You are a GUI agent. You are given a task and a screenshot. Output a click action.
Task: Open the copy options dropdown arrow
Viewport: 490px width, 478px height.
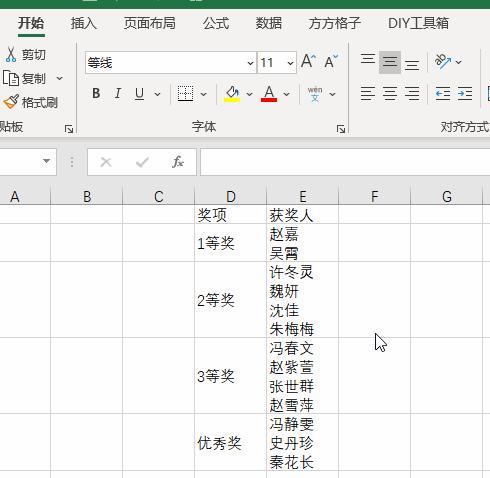(59, 79)
